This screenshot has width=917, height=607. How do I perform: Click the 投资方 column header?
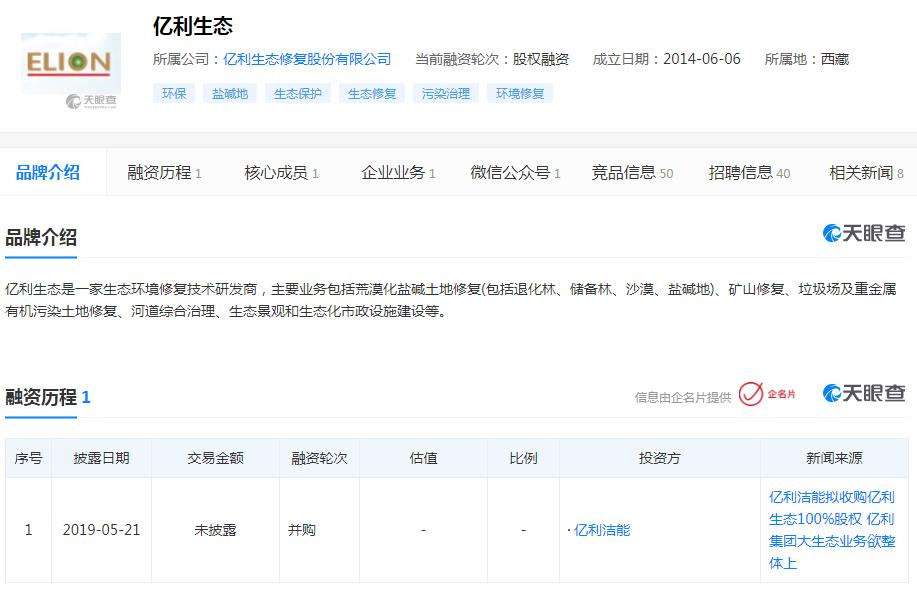point(660,458)
